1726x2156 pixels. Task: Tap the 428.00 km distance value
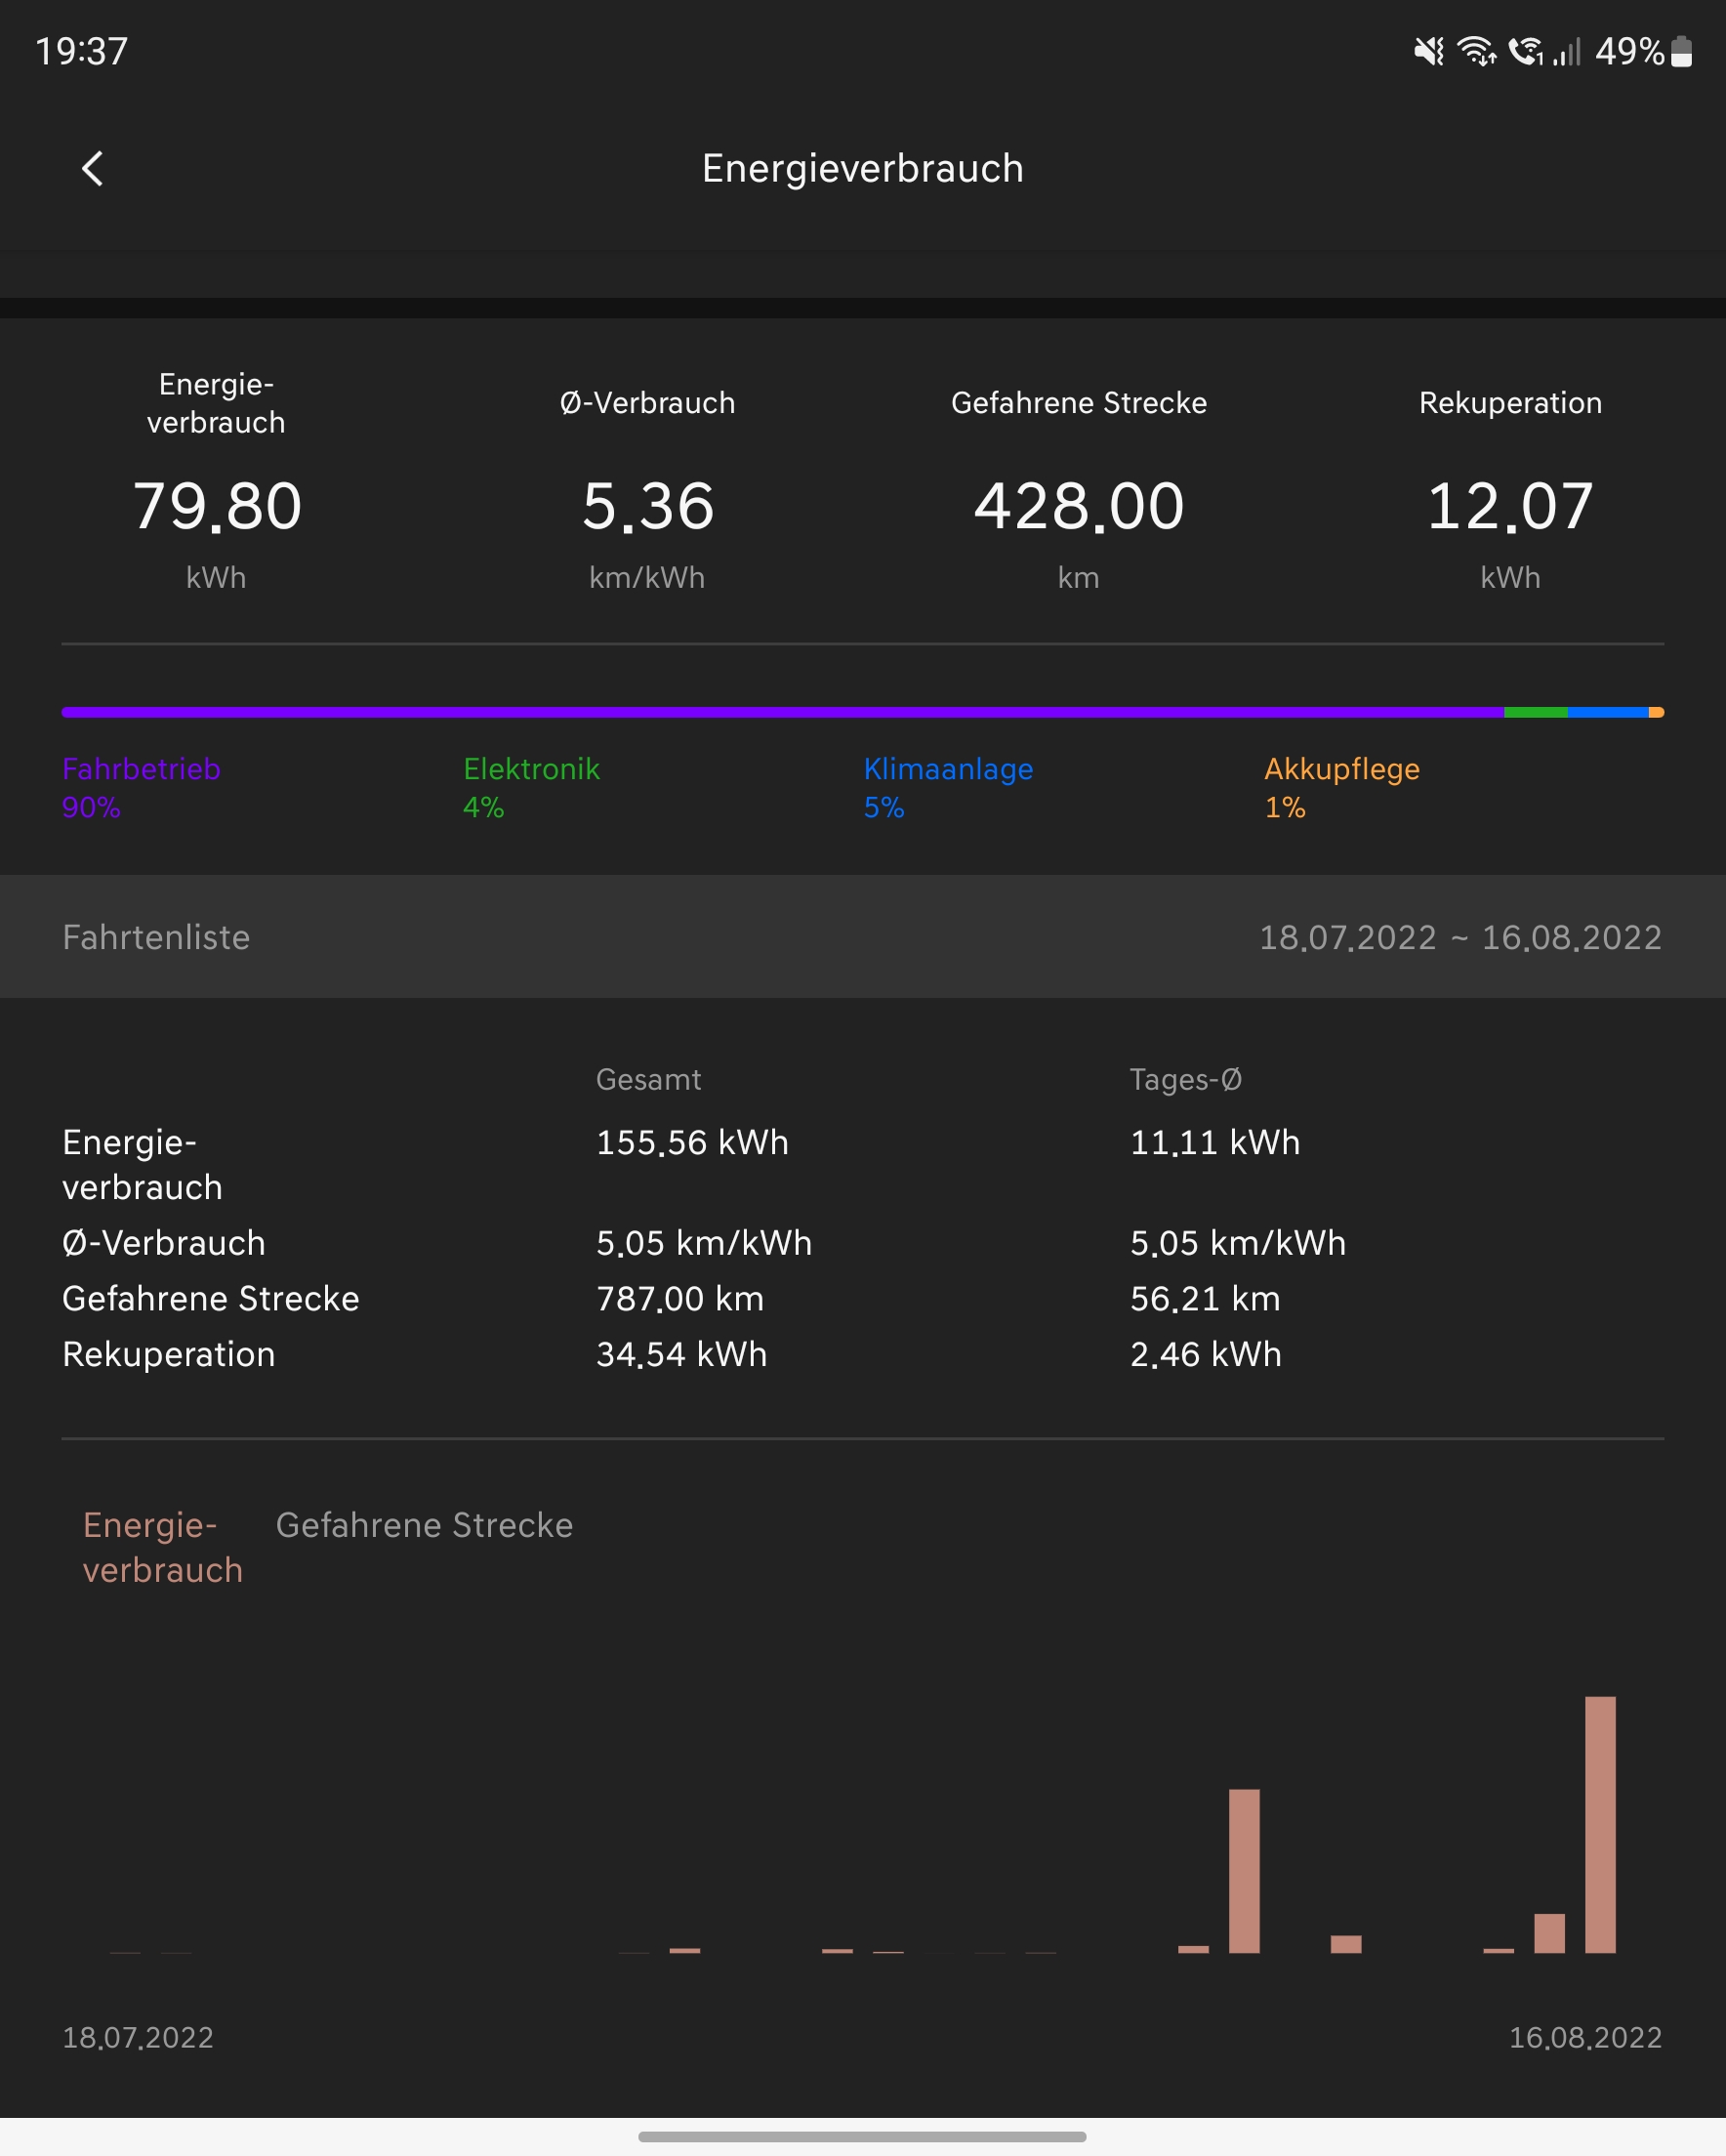(1078, 506)
